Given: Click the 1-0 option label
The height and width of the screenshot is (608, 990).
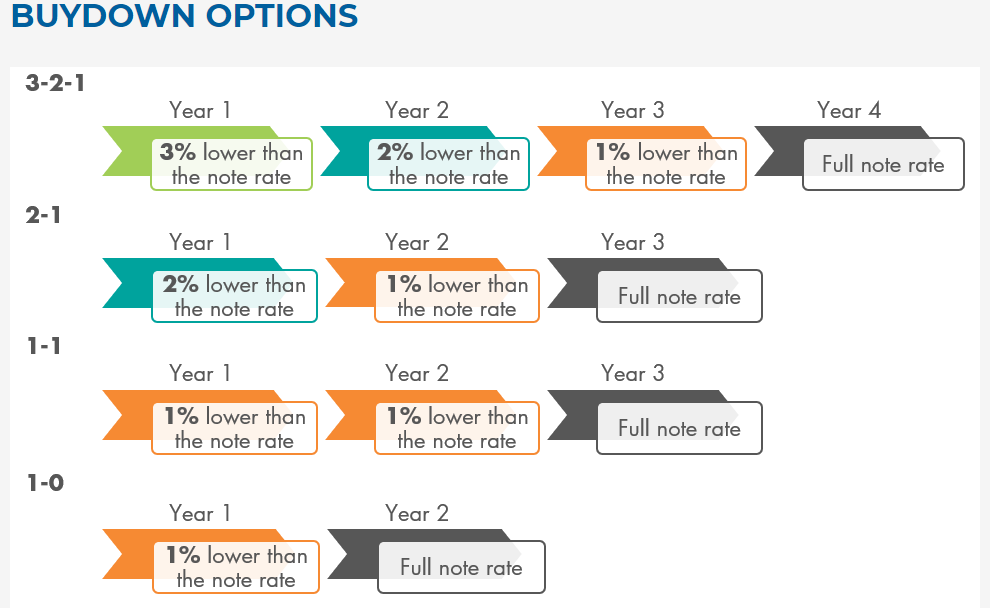Looking at the screenshot, I should pos(45,483).
